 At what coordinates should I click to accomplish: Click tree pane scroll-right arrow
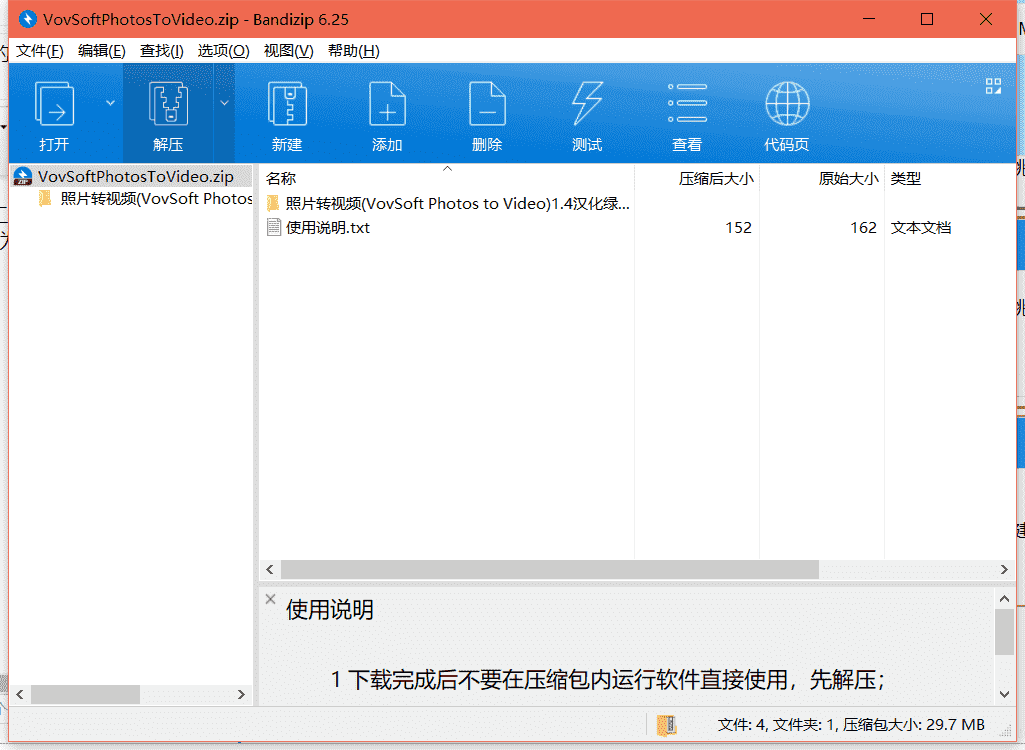[x=241, y=694]
